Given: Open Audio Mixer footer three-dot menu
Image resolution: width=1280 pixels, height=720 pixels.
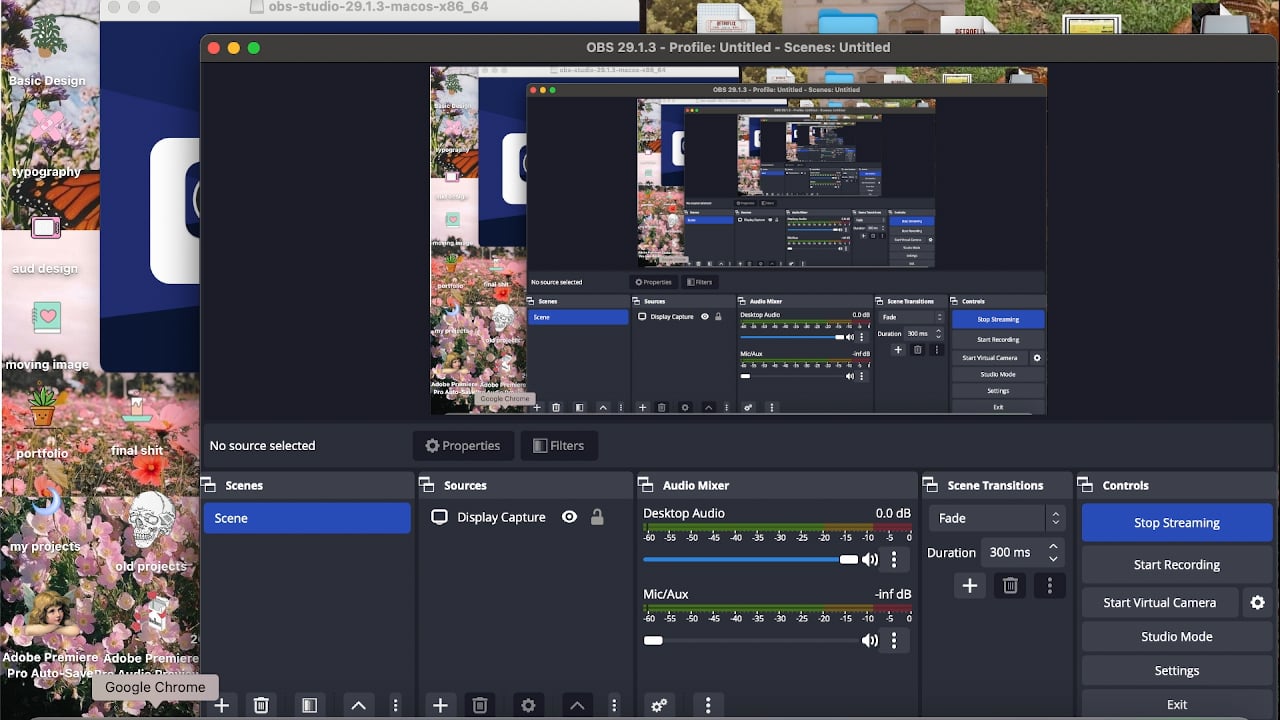Looking at the screenshot, I should [x=708, y=705].
